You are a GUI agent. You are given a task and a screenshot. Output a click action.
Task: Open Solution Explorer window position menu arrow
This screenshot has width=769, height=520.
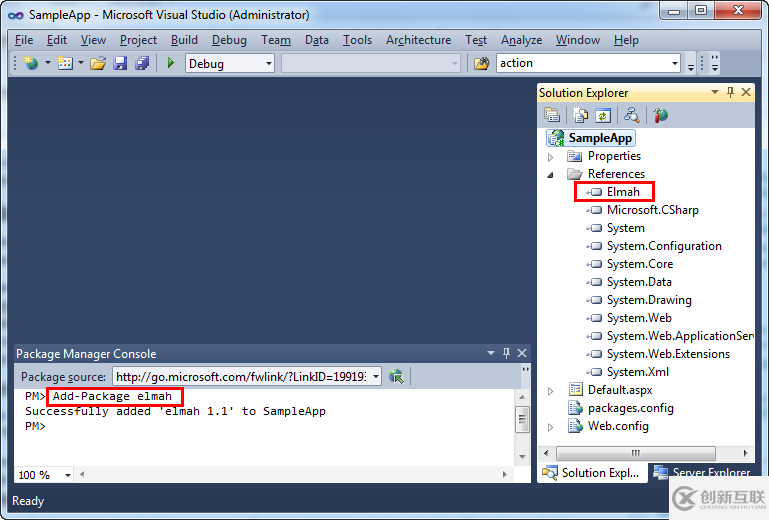click(x=715, y=92)
